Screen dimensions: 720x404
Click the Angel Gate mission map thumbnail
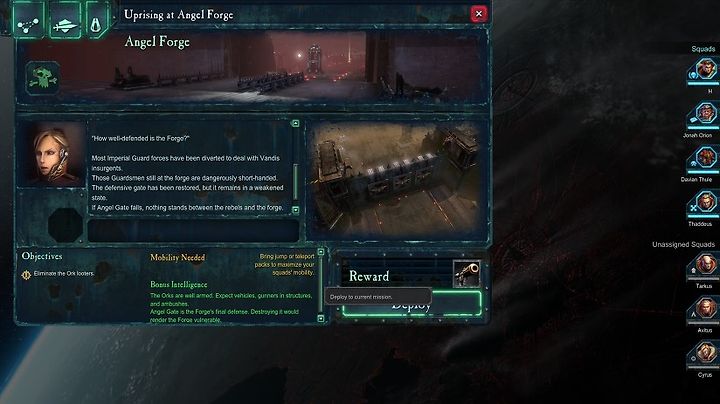(x=397, y=180)
